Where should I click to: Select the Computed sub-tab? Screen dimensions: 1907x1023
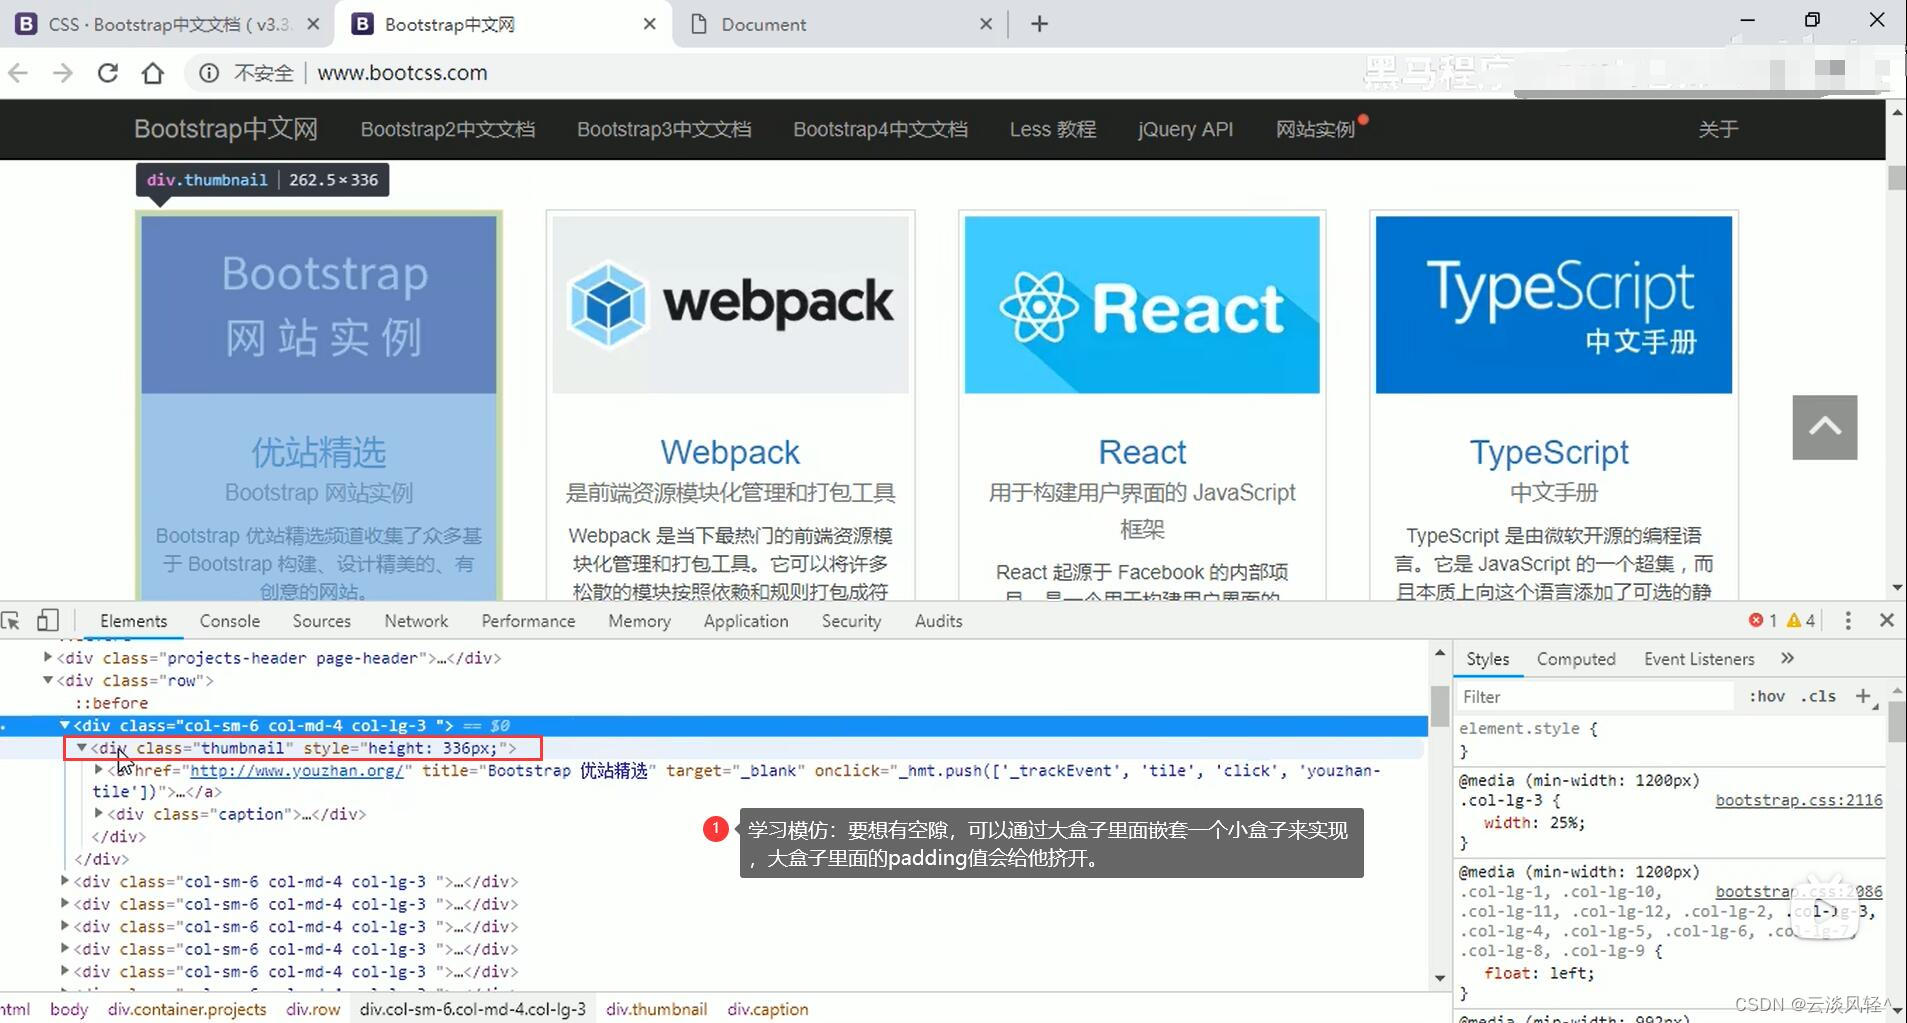point(1576,659)
